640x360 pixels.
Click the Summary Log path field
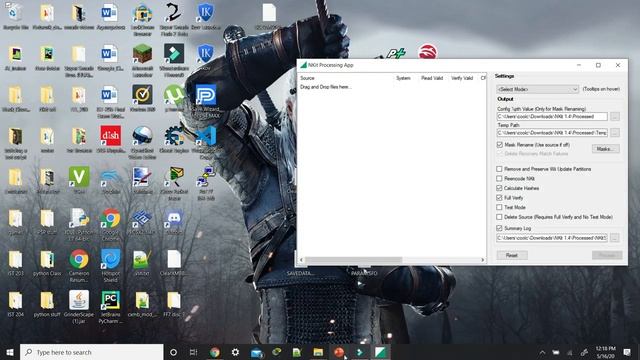[x=552, y=238]
